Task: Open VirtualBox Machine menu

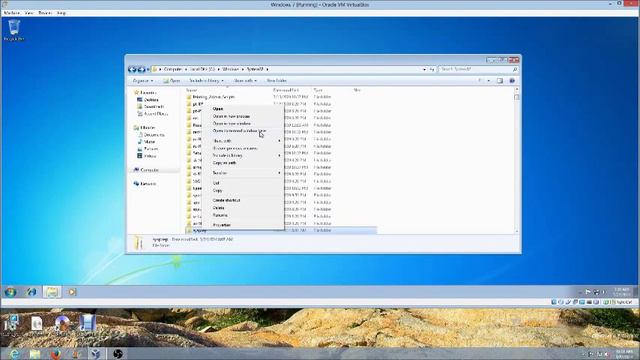Action: (11, 13)
